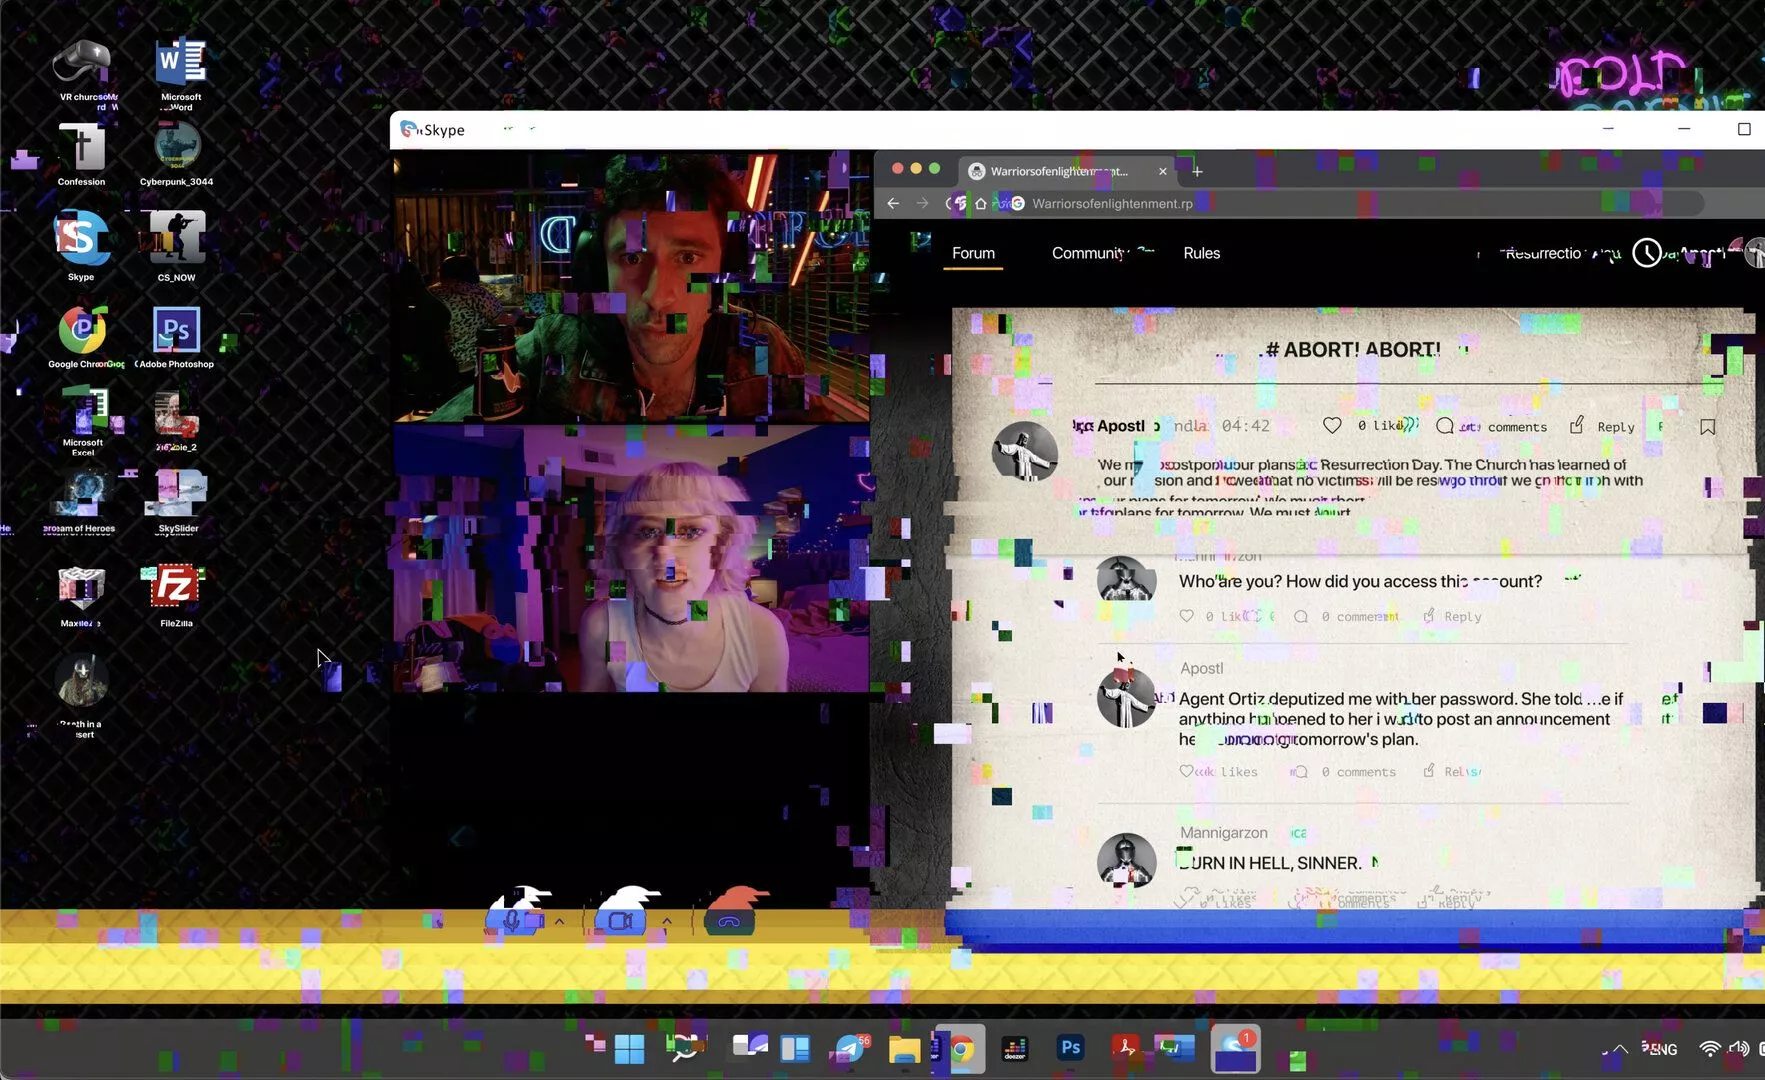Reply to the top Apostl post
Image resolution: width=1765 pixels, height=1080 pixels.
click(x=1603, y=426)
